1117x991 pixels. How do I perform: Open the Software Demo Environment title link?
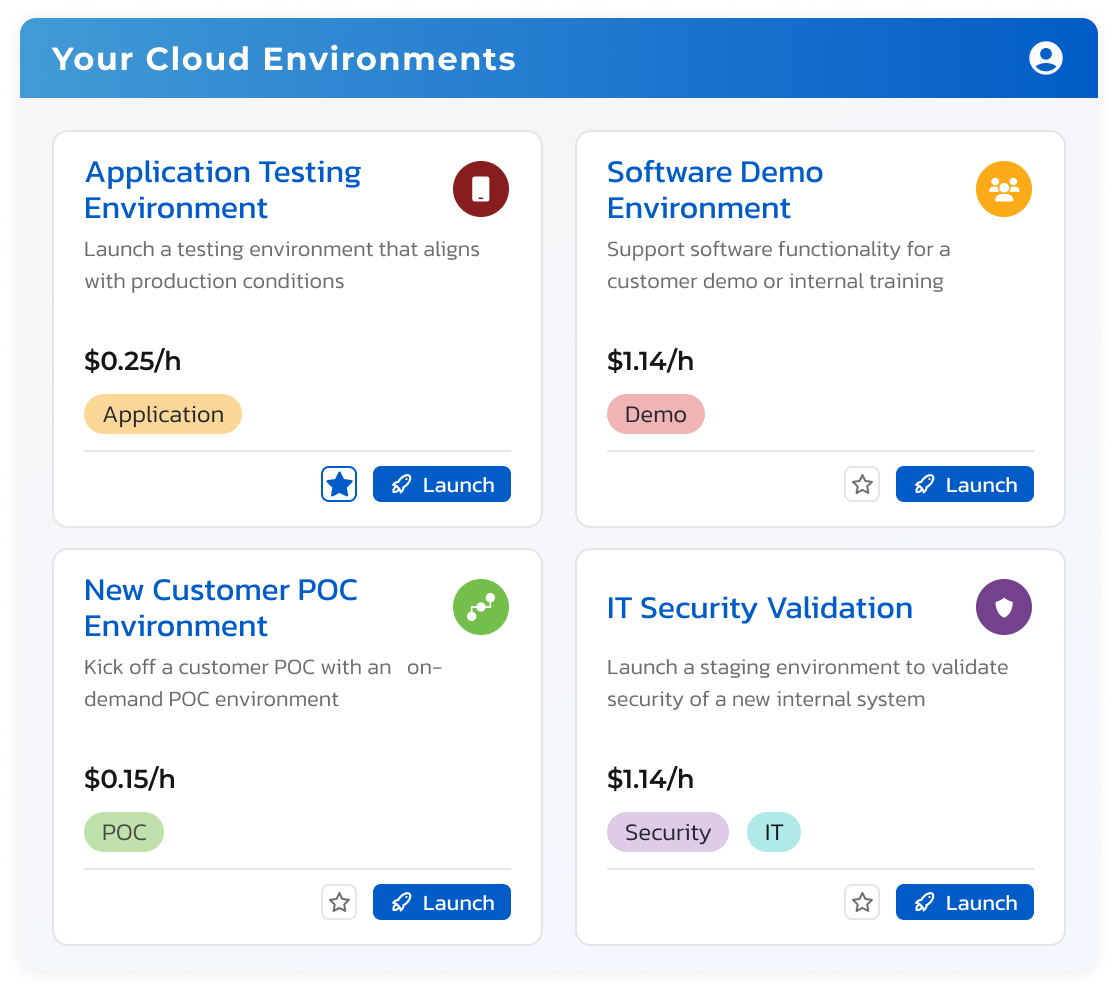[715, 190]
